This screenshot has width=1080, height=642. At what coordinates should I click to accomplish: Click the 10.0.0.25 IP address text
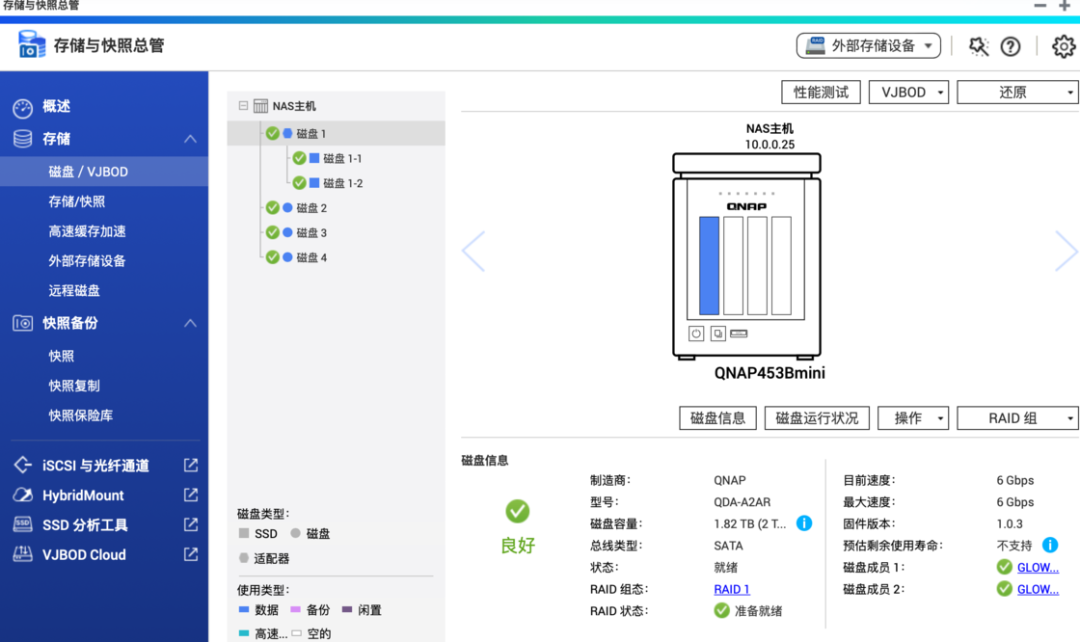pyautogui.click(x=769, y=145)
